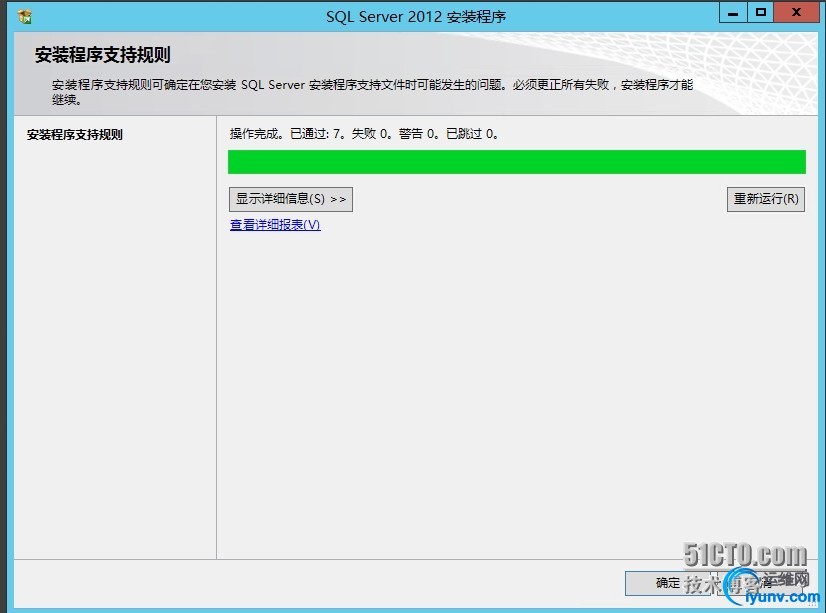Image resolution: width=826 pixels, height=613 pixels.
Task: Click the title text 'SQL Server 2012 安装程序'
Action: pyautogui.click(x=416, y=17)
